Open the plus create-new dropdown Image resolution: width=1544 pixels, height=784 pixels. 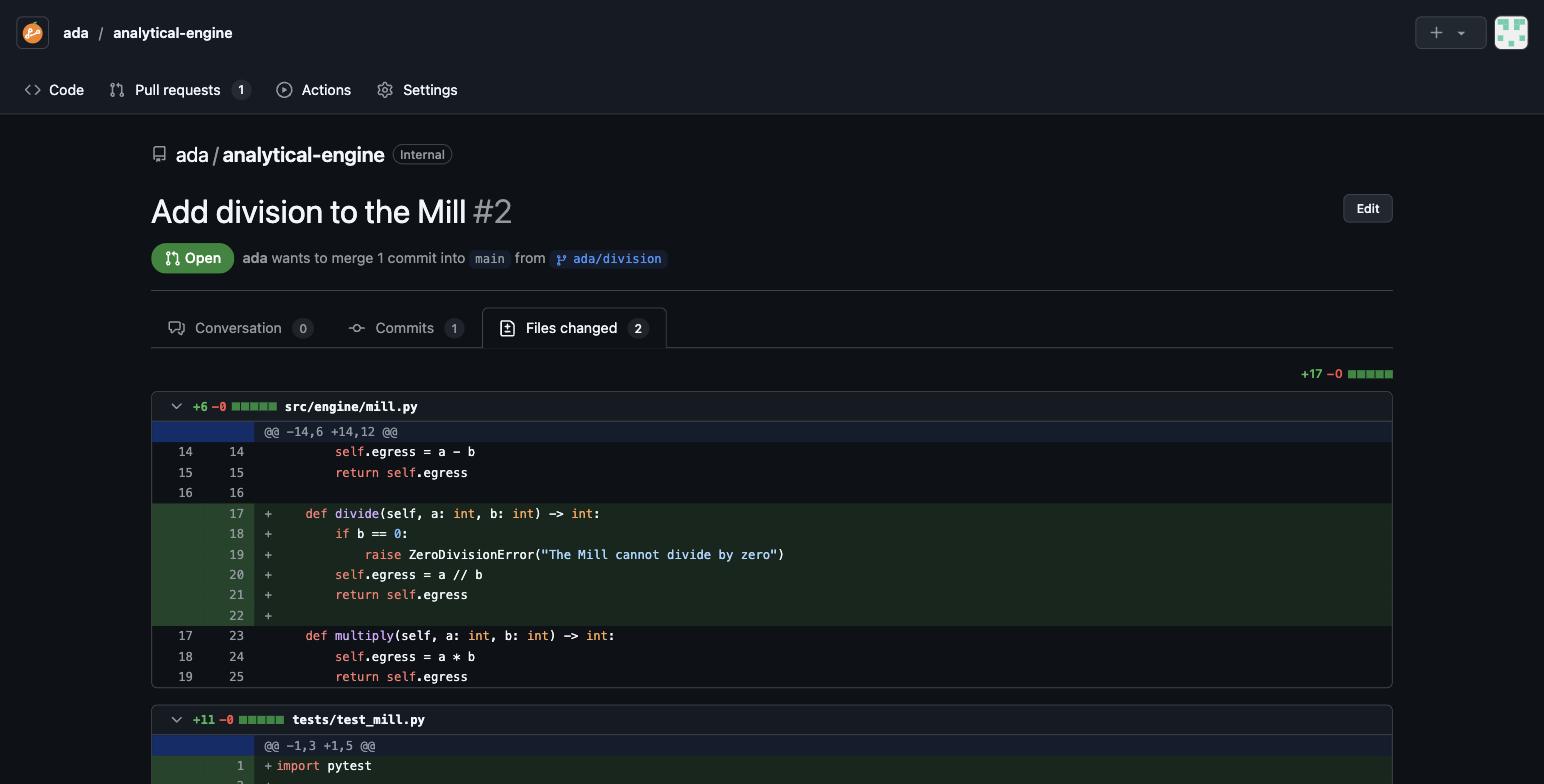tap(1450, 33)
